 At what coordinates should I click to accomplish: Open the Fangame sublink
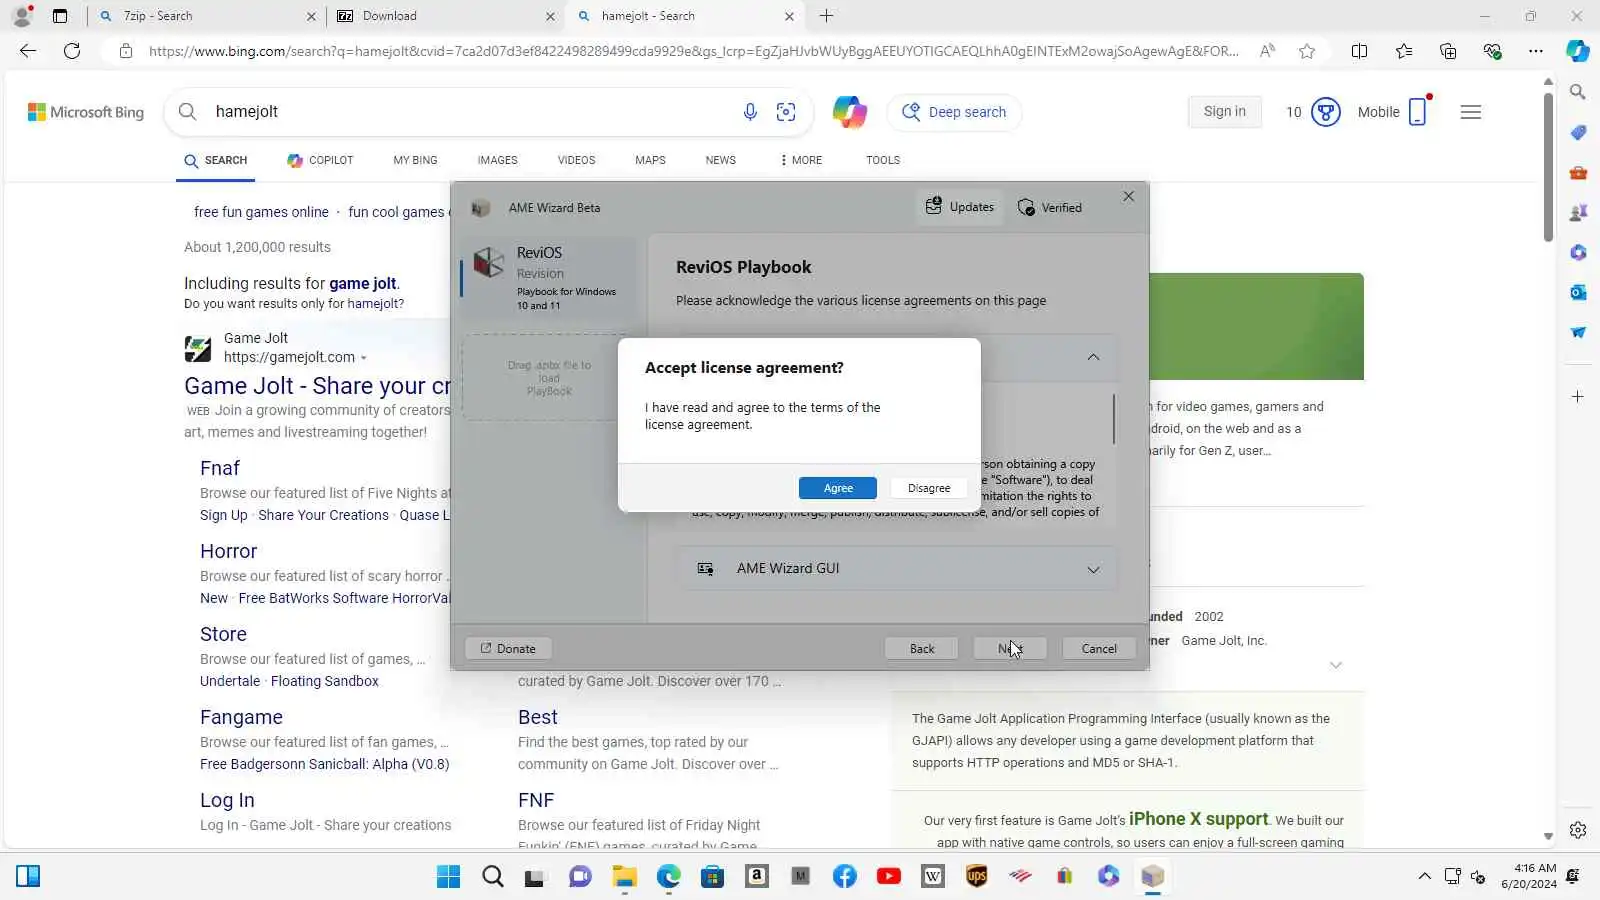click(241, 717)
